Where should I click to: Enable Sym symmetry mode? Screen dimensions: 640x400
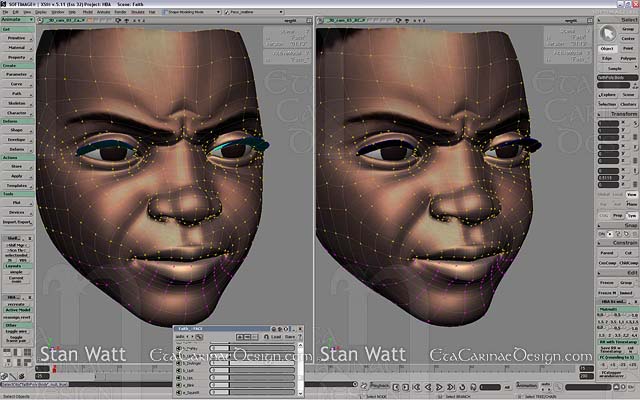[x=630, y=216]
